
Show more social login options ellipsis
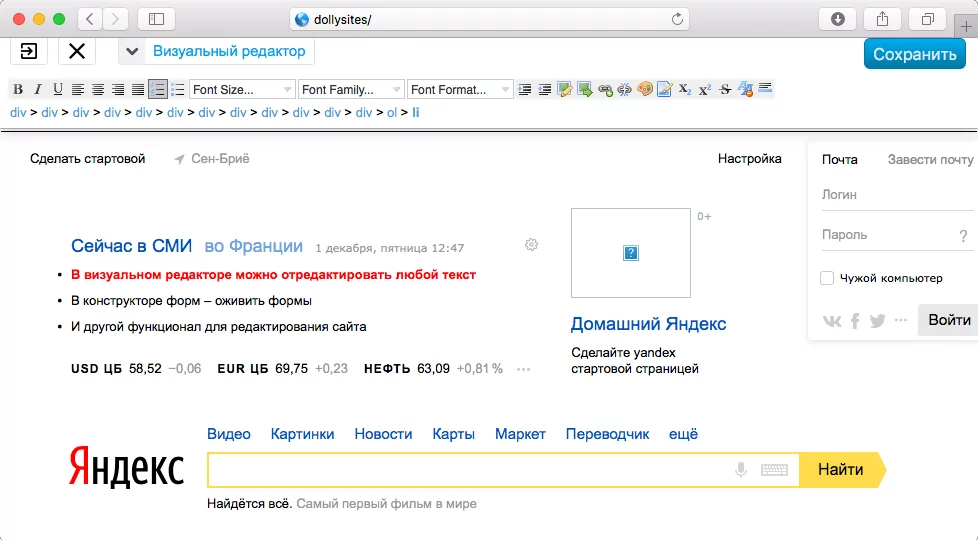click(901, 321)
